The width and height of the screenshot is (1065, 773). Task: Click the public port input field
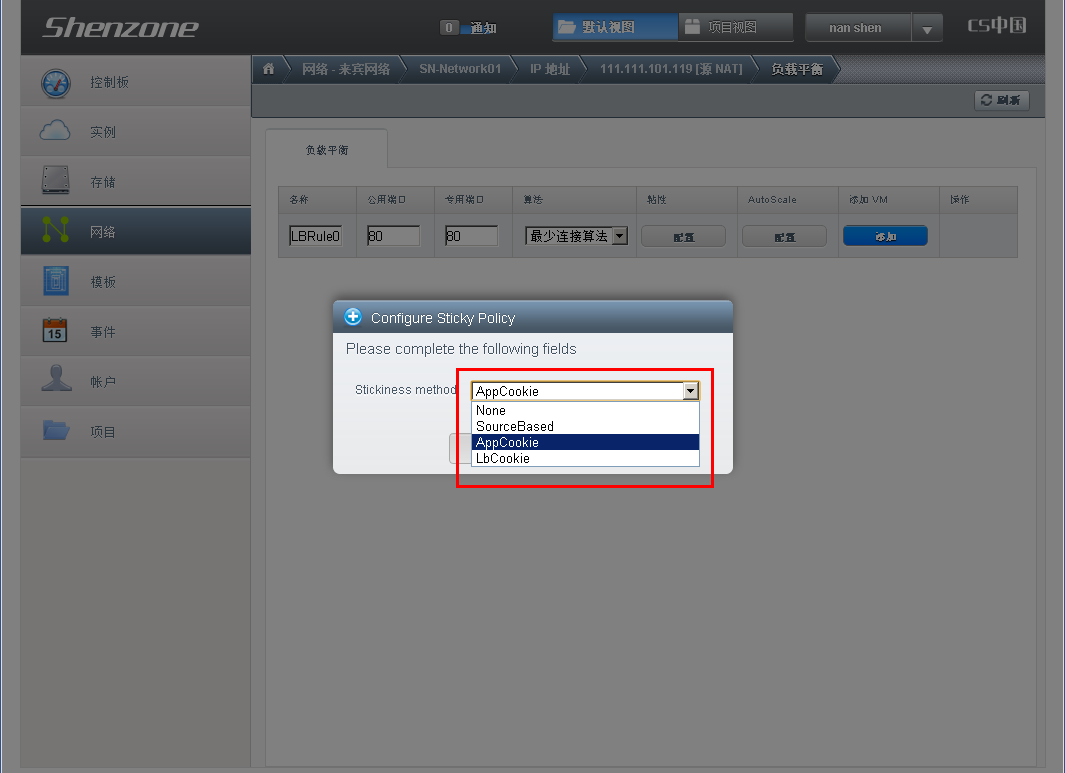[x=393, y=237]
